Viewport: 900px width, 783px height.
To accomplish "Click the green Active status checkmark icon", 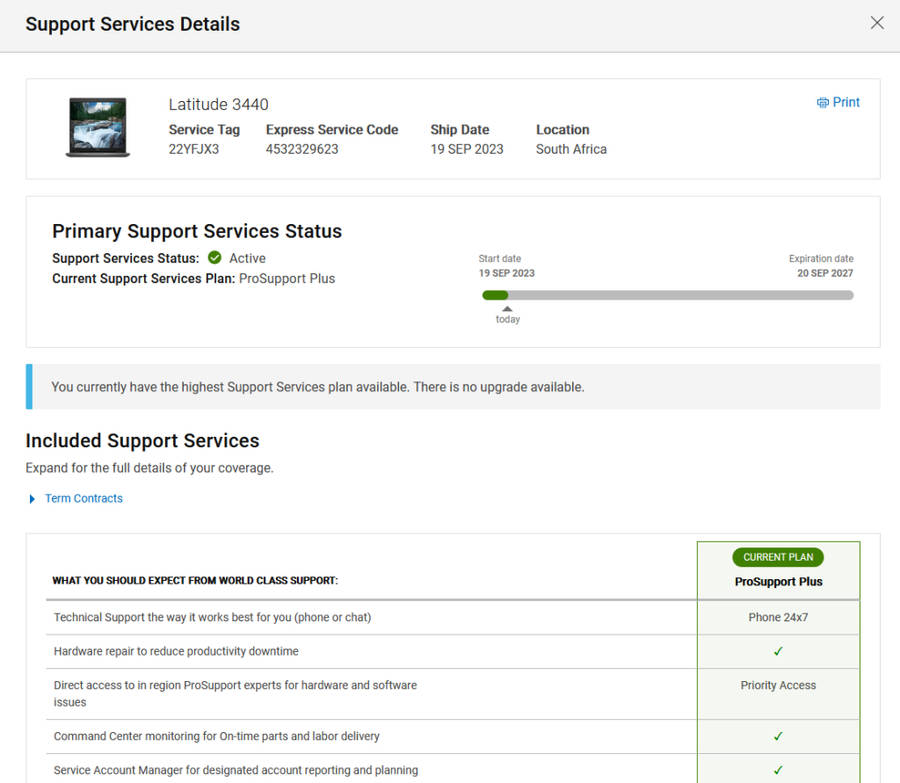I will (x=215, y=258).
